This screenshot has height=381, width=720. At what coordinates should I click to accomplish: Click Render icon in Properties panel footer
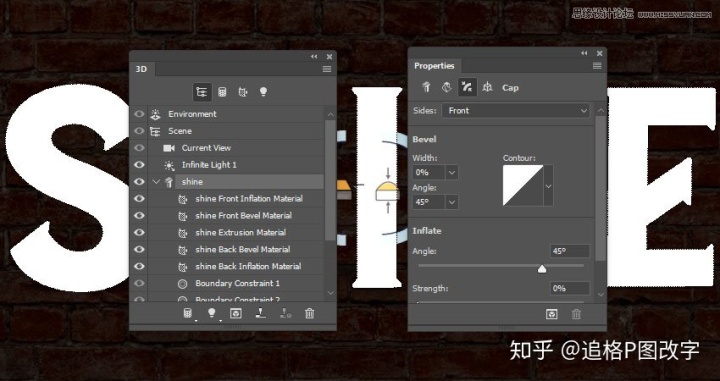(551, 314)
